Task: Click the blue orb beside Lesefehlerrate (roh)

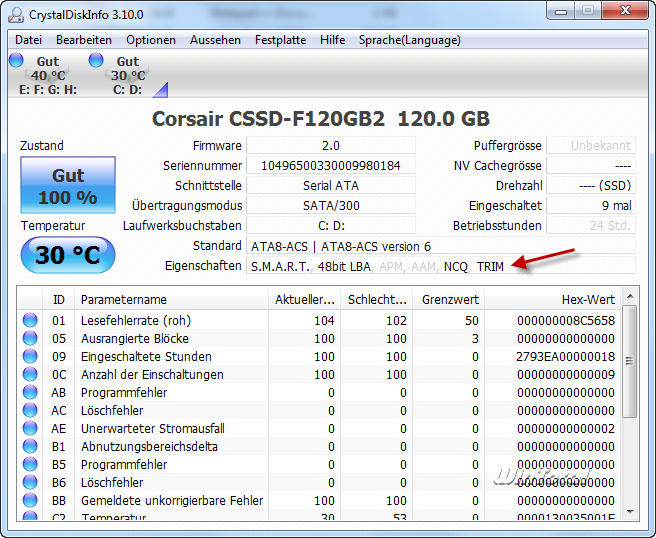Action: pos(30,321)
